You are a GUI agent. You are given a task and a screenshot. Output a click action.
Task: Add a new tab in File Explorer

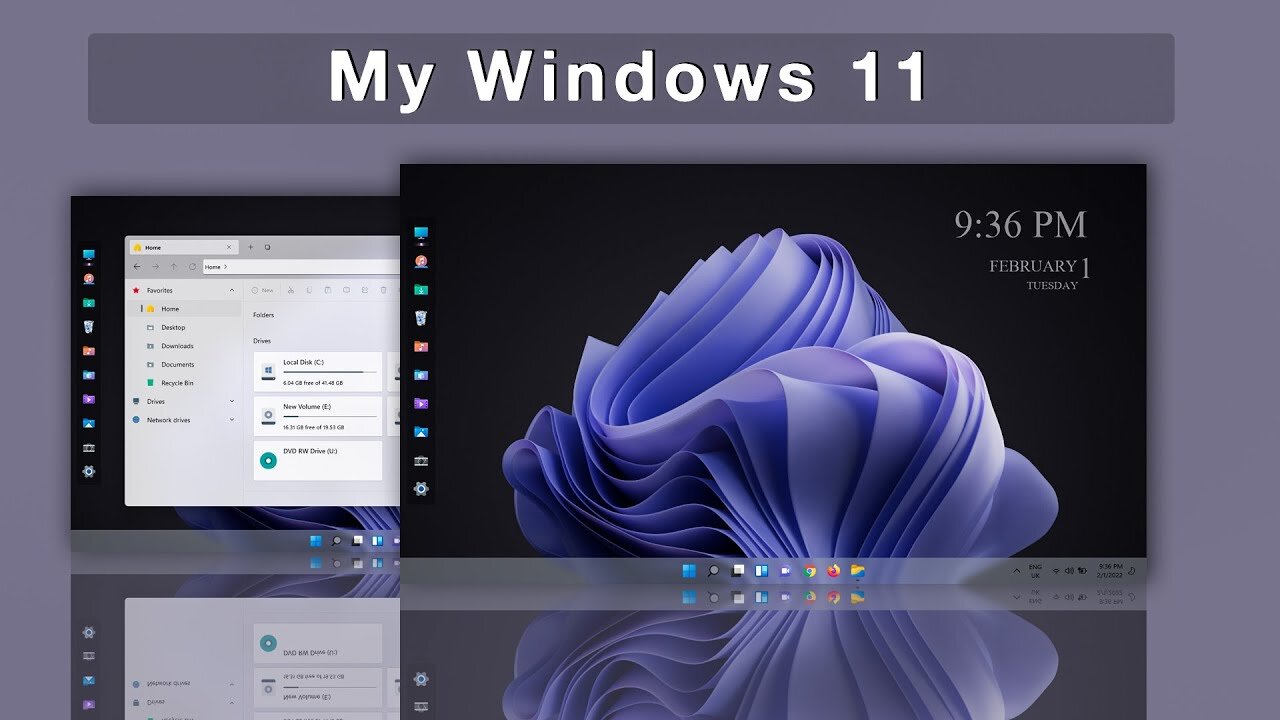[250, 247]
